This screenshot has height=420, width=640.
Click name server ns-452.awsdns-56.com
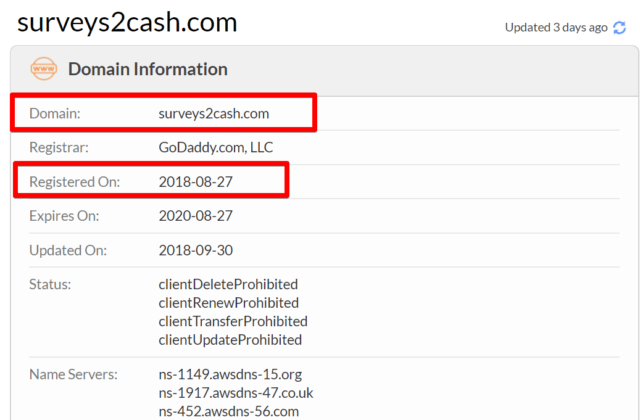coord(229,411)
